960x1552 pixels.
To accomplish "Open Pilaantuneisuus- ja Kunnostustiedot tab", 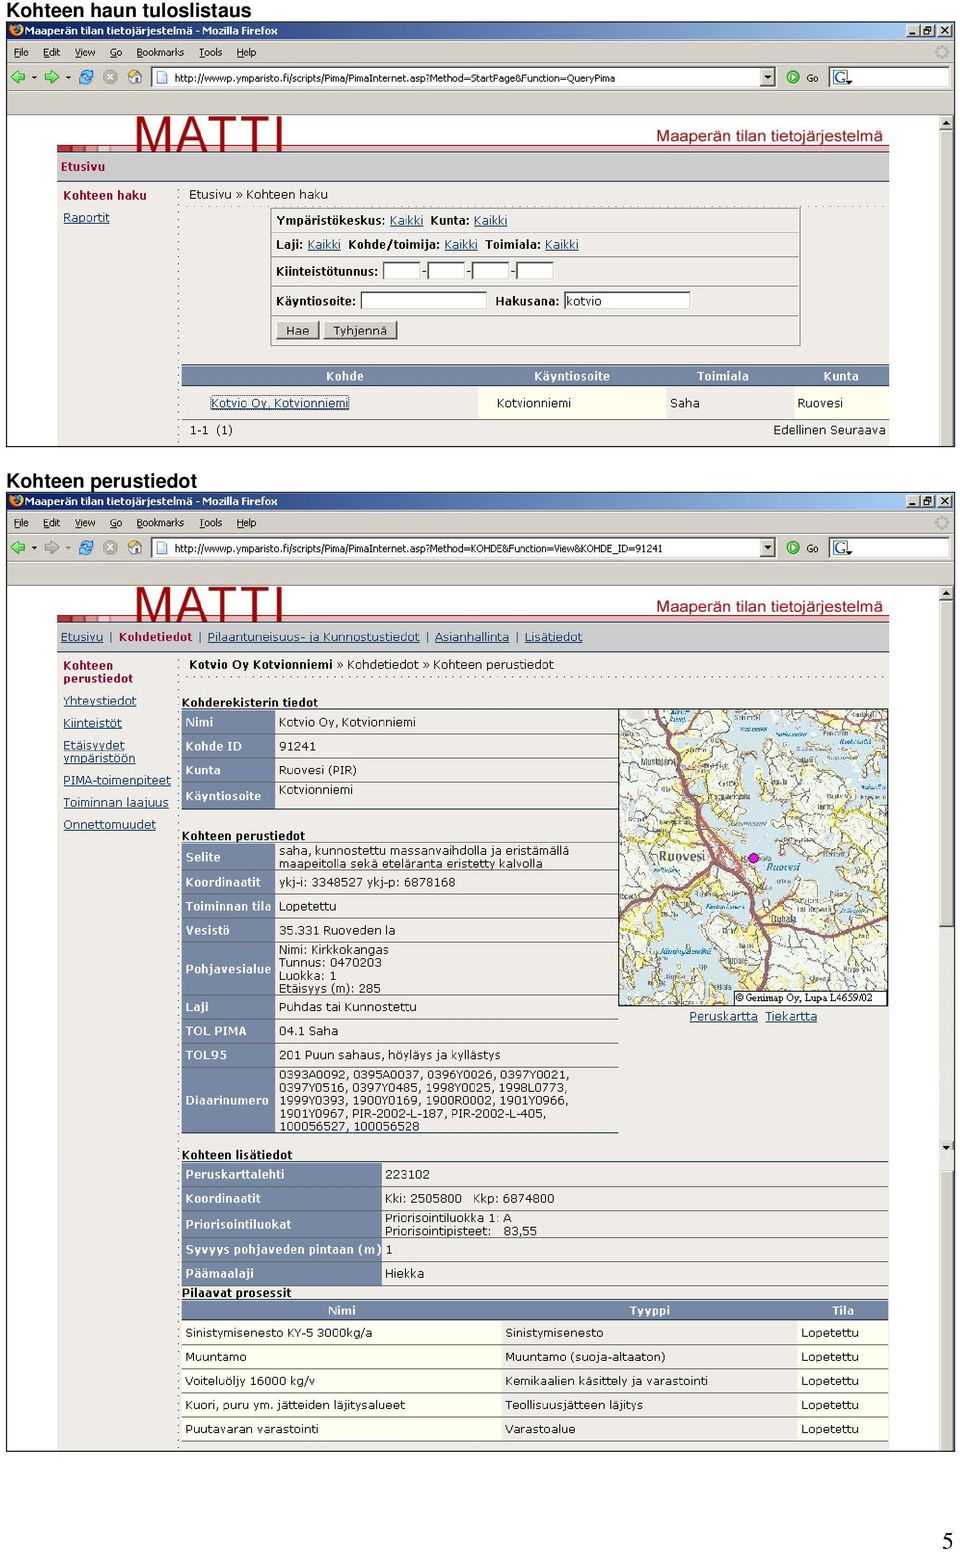I will click(x=313, y=637).
